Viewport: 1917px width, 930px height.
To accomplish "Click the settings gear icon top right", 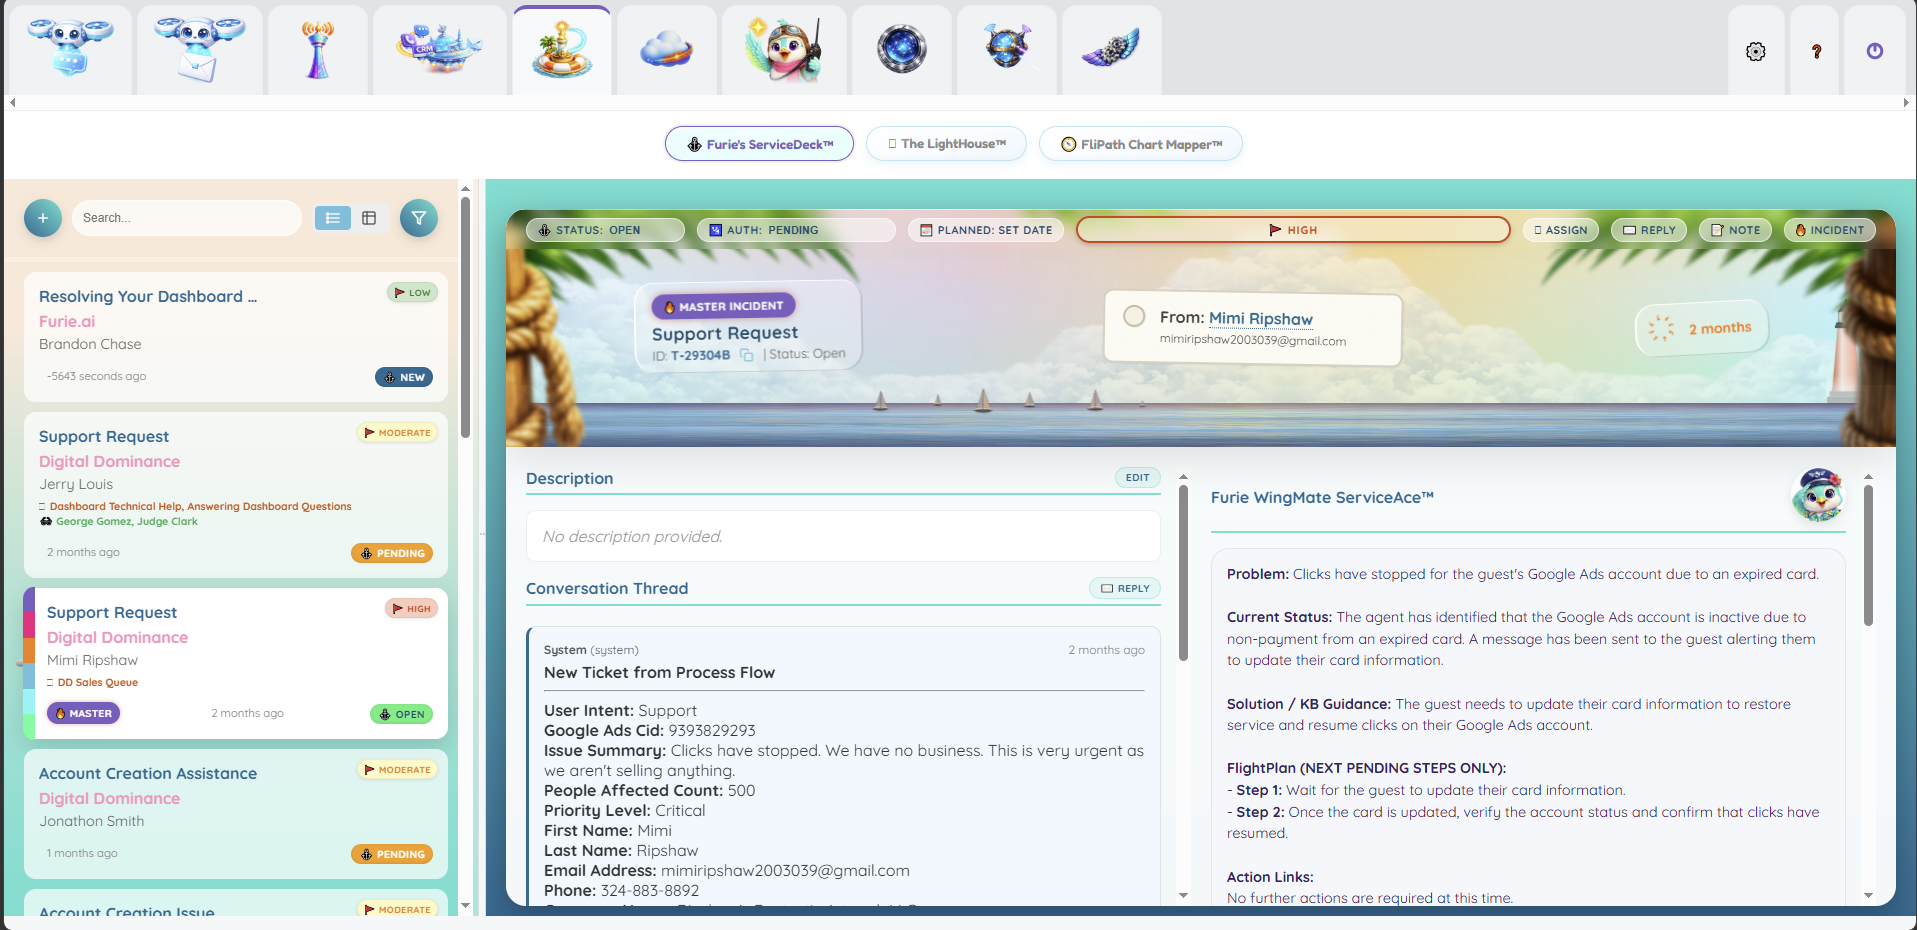I will pos(1756,51).
